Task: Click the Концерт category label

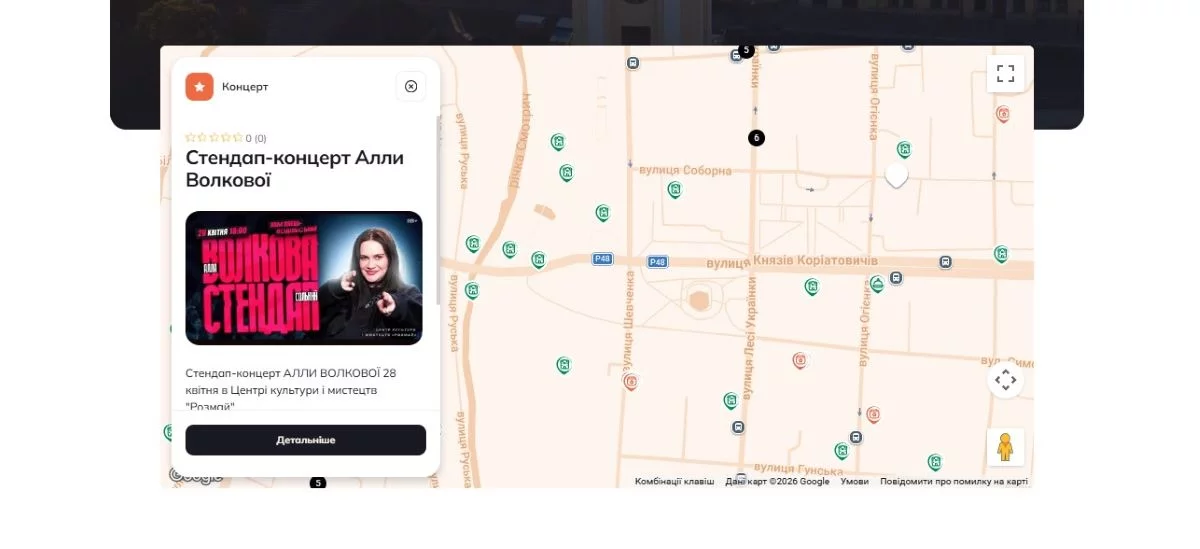Action: pyautogui.click(x=245, y=87)
